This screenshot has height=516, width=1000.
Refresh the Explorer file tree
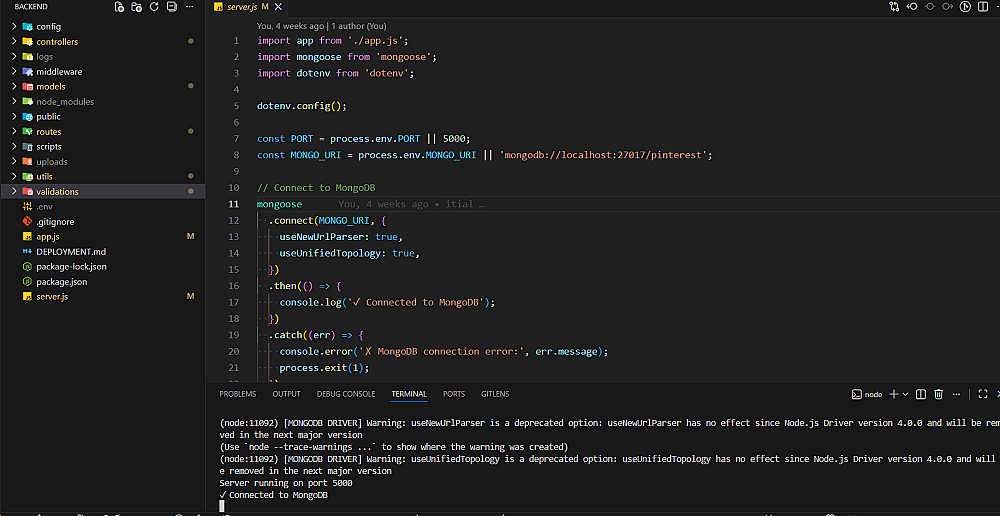tap(154, 7)
